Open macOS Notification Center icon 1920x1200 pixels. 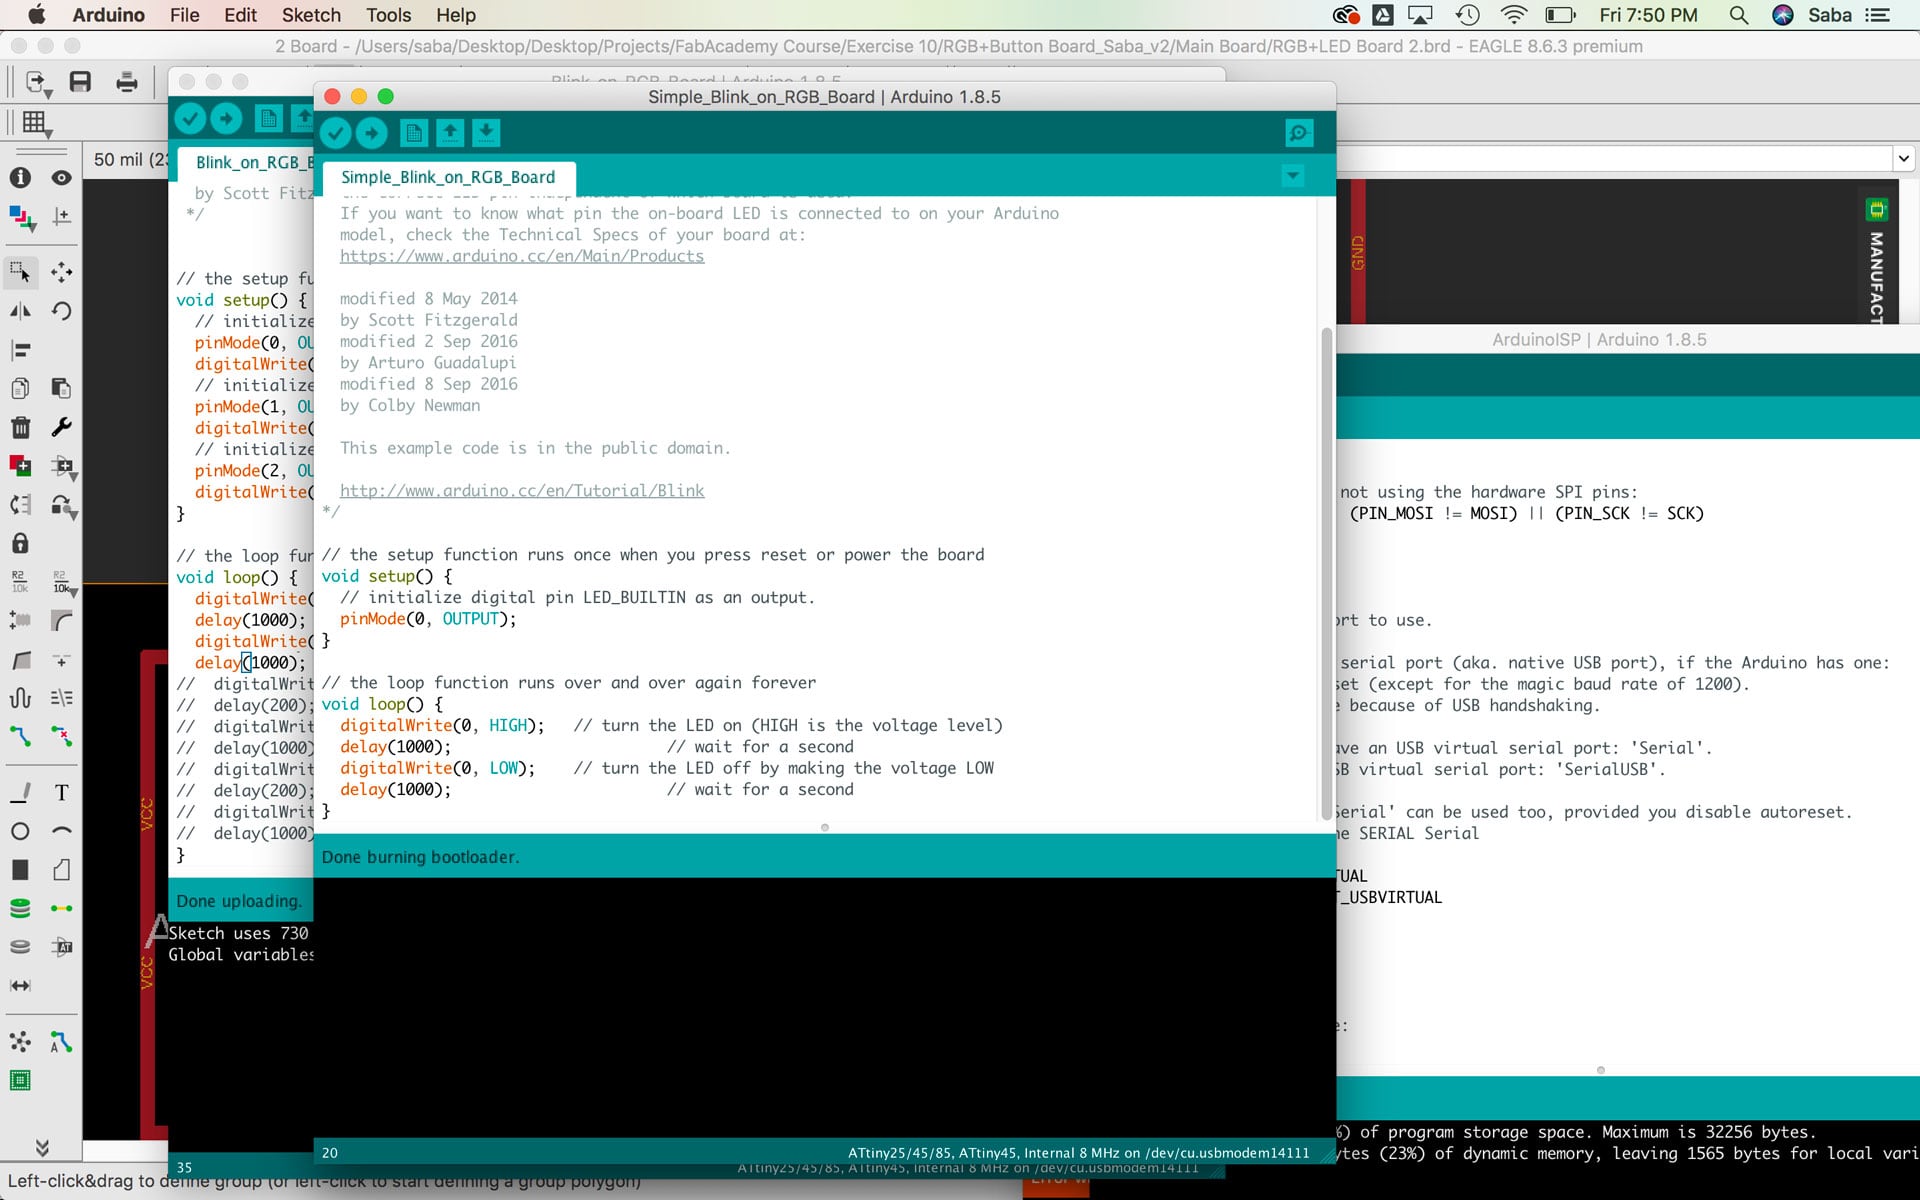click(1878, 15)
